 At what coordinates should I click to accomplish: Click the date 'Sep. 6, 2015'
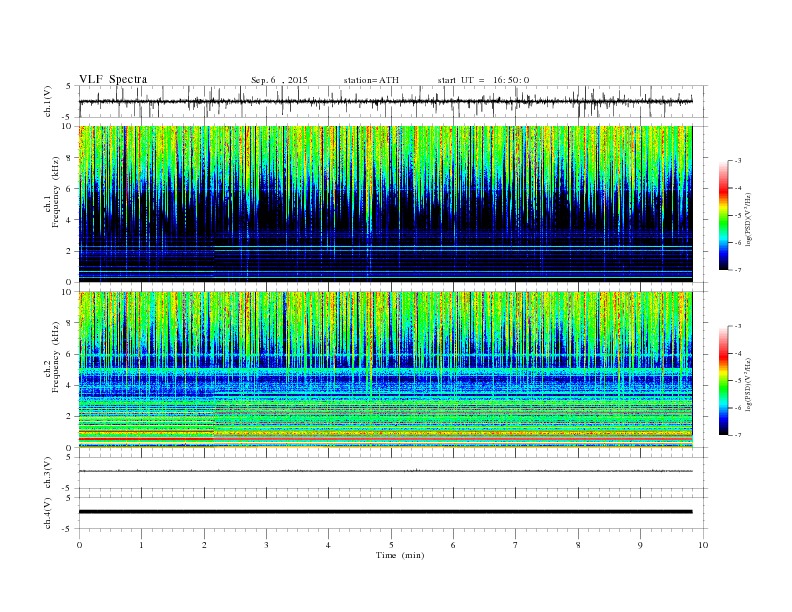279,80
